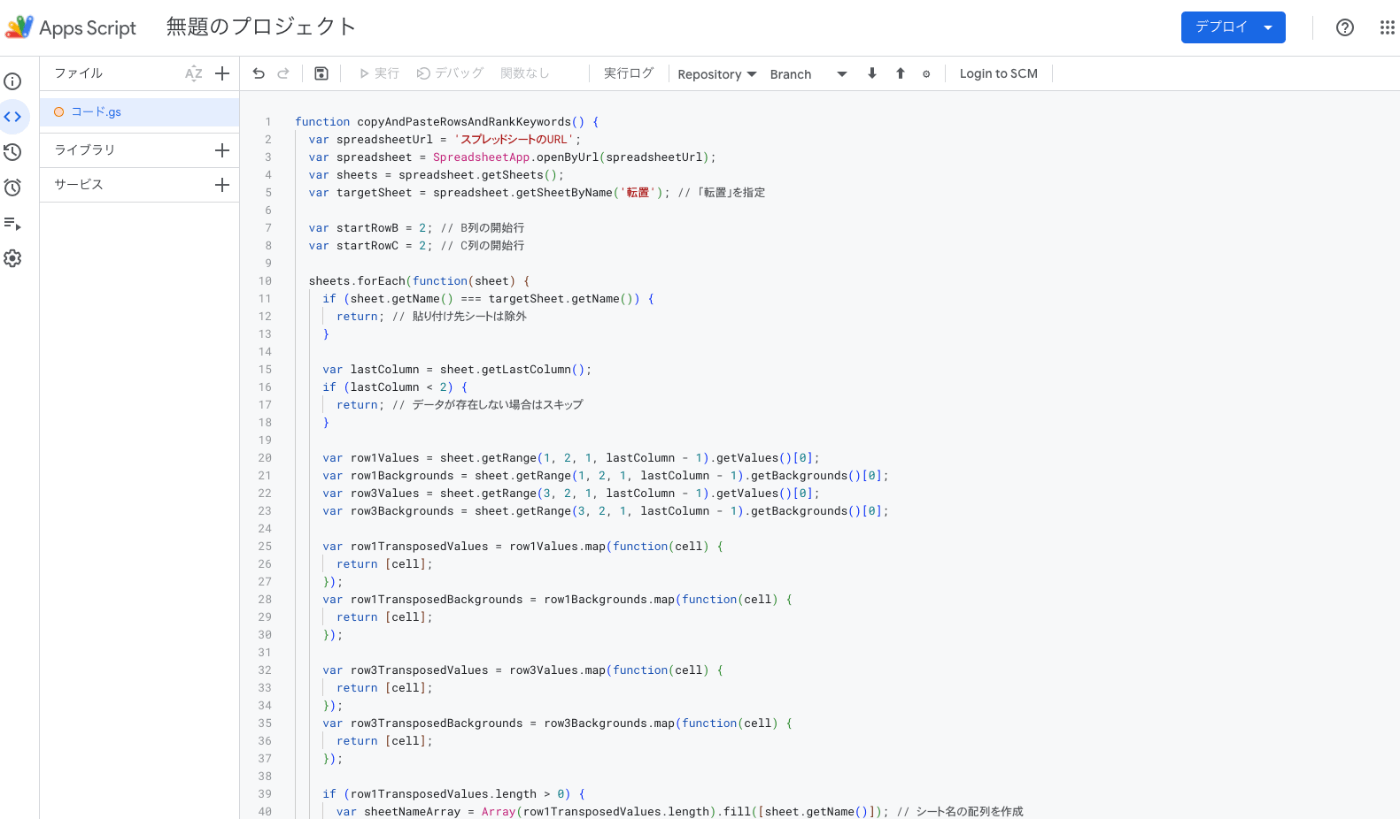Click the ファイル section header
The image size is (1400, 819).
tap(78, 73)
